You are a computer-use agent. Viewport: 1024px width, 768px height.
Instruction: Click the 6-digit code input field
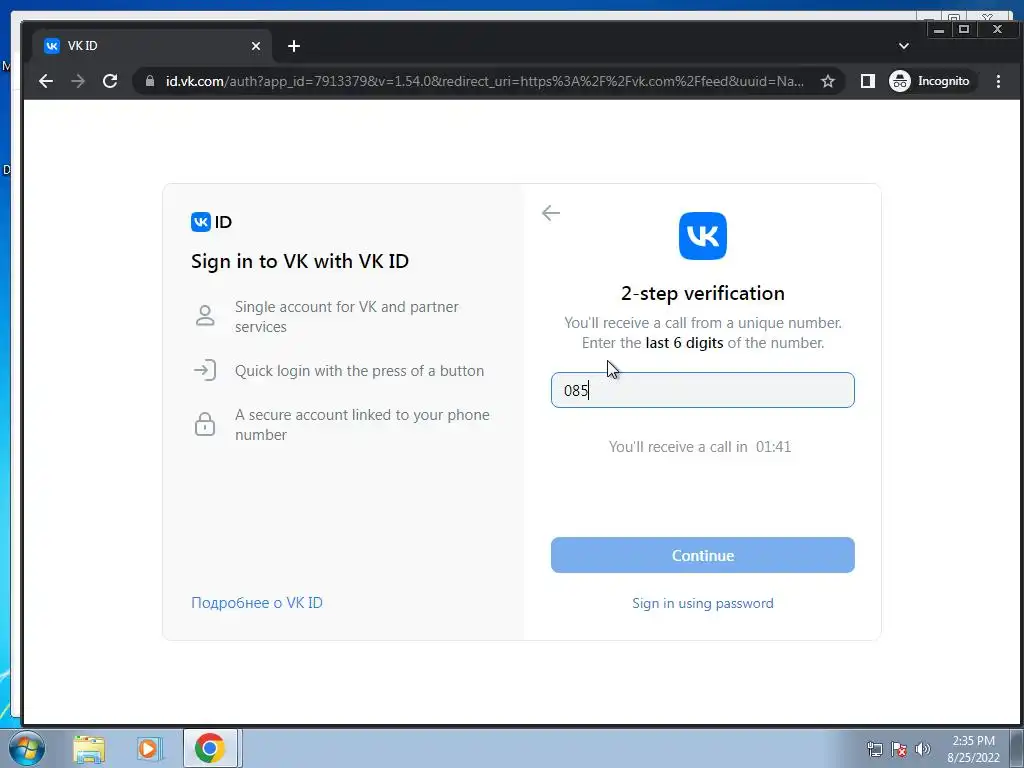click(x=703, y=390)
